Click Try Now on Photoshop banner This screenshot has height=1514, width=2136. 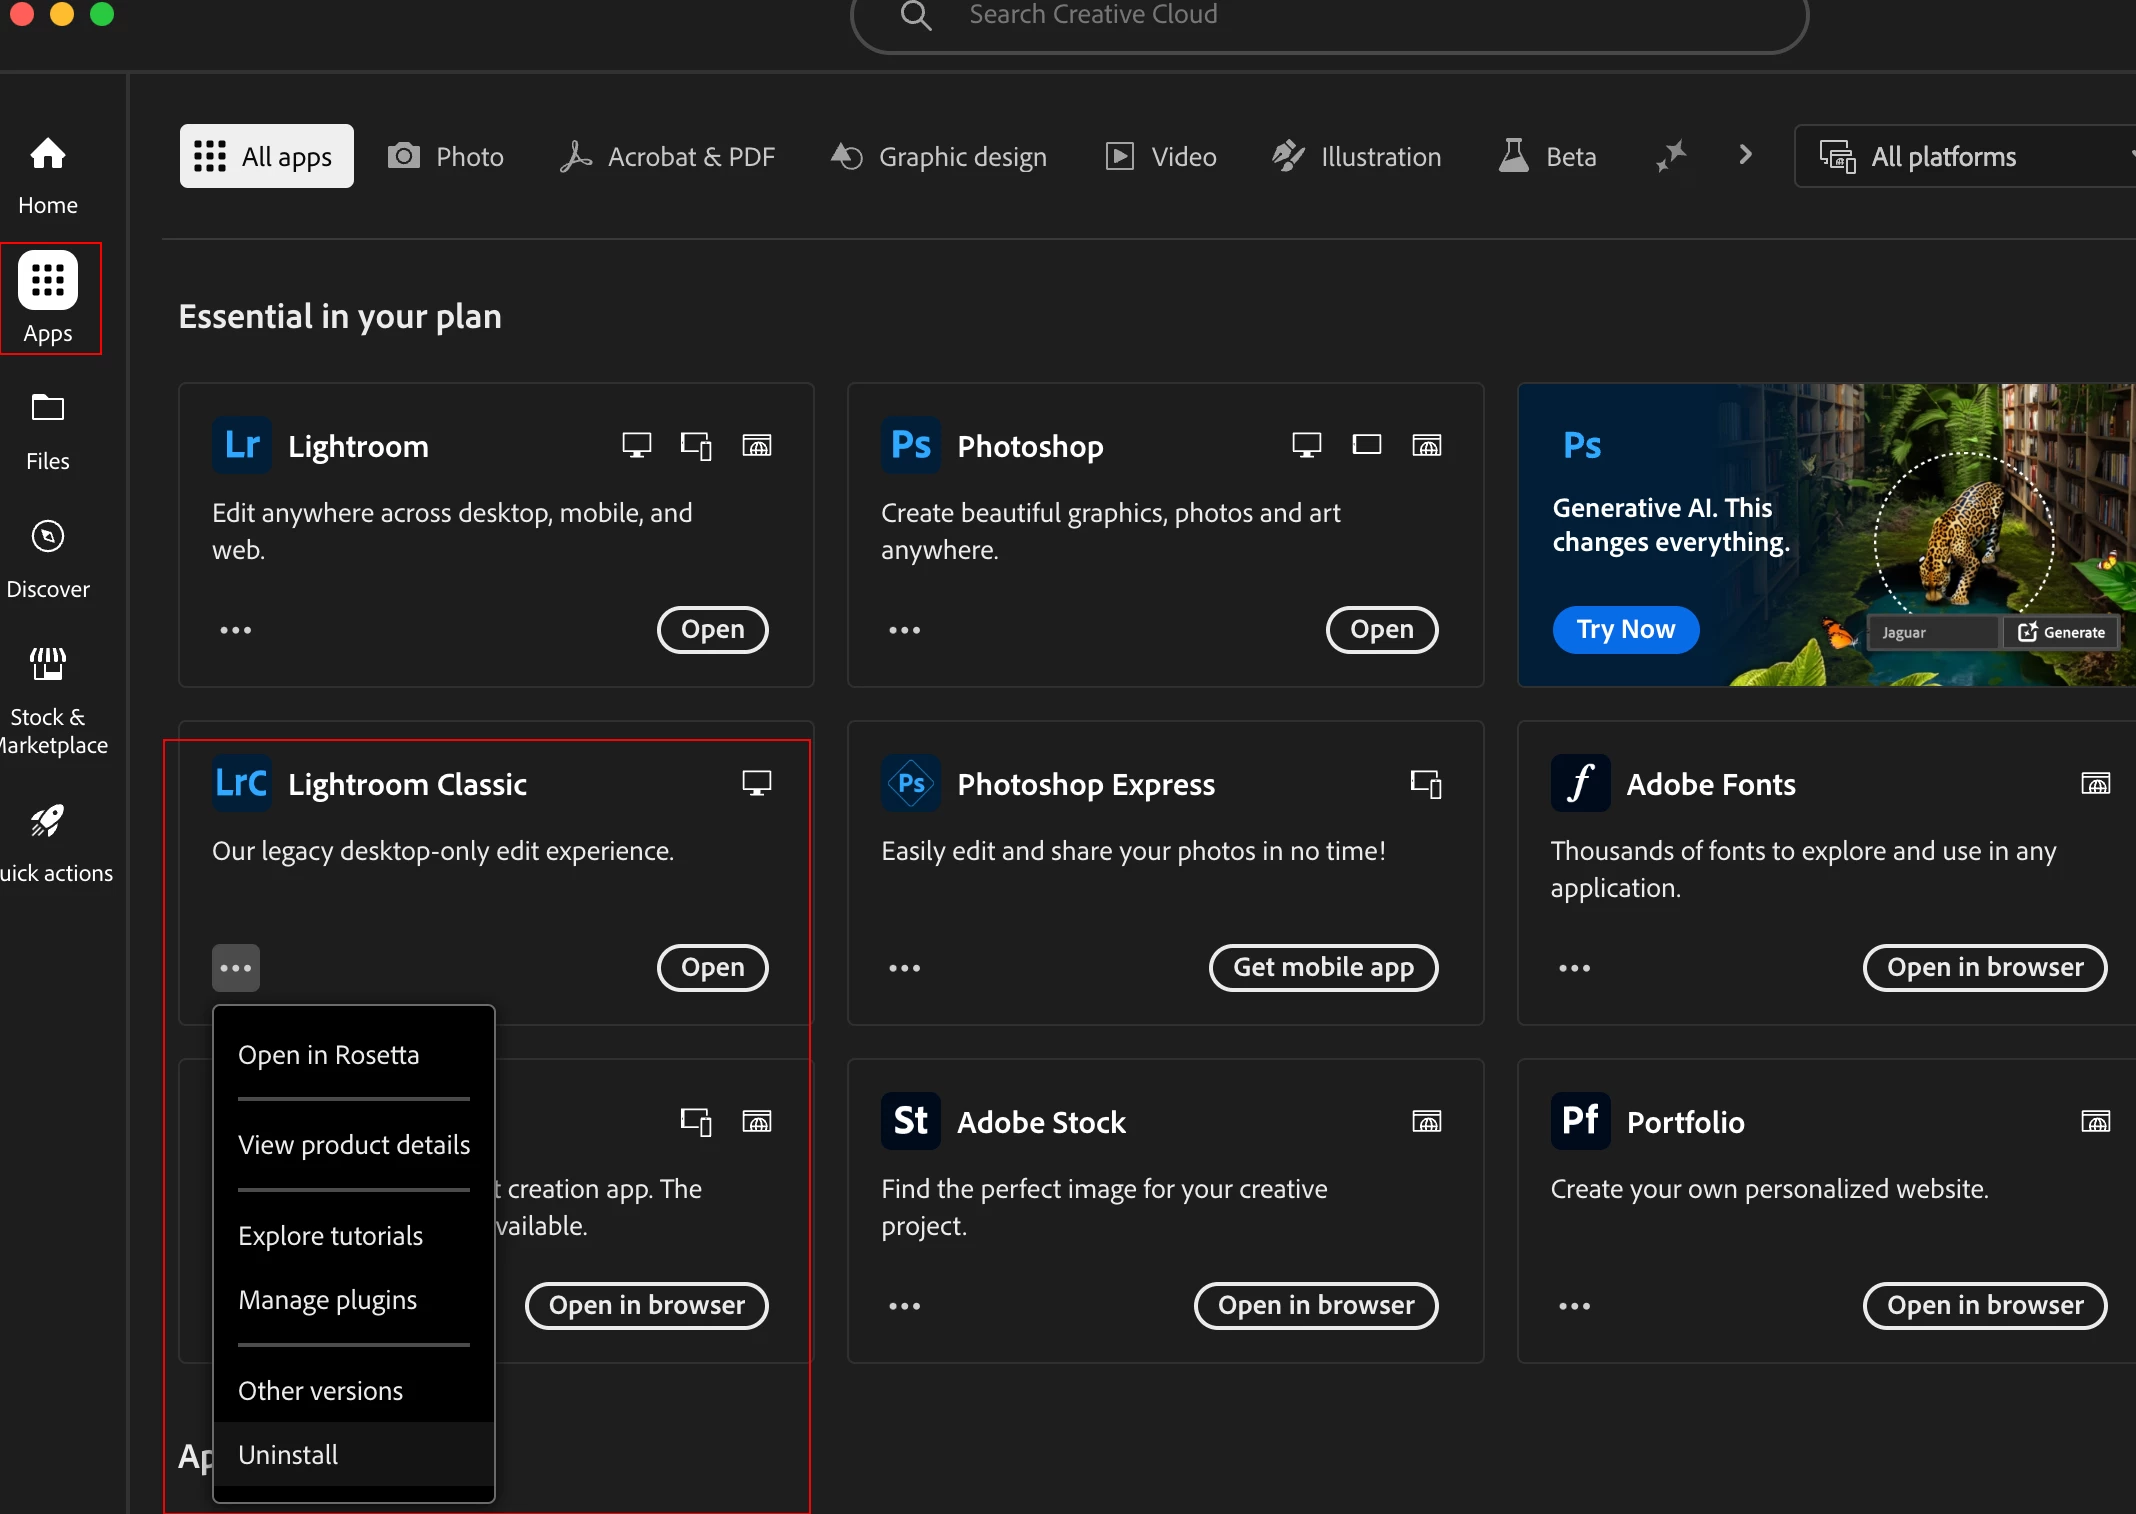[1625, 629]
